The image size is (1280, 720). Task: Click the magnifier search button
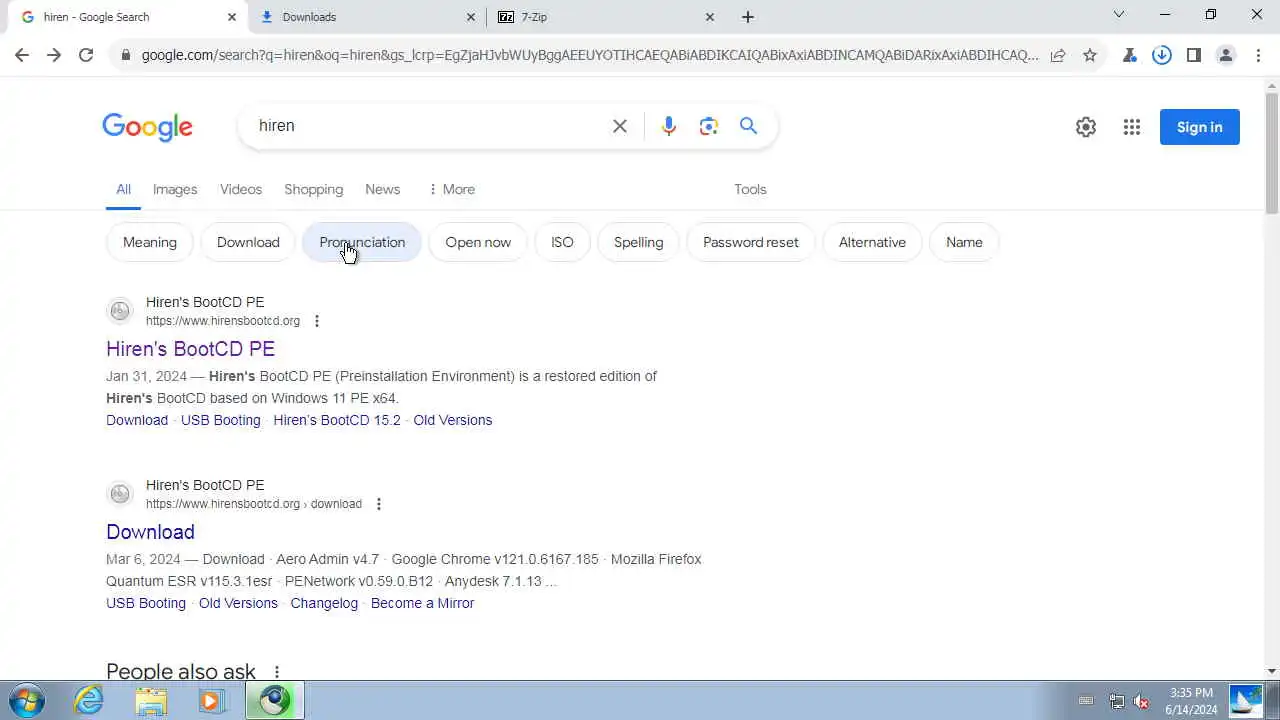[749, 126]
